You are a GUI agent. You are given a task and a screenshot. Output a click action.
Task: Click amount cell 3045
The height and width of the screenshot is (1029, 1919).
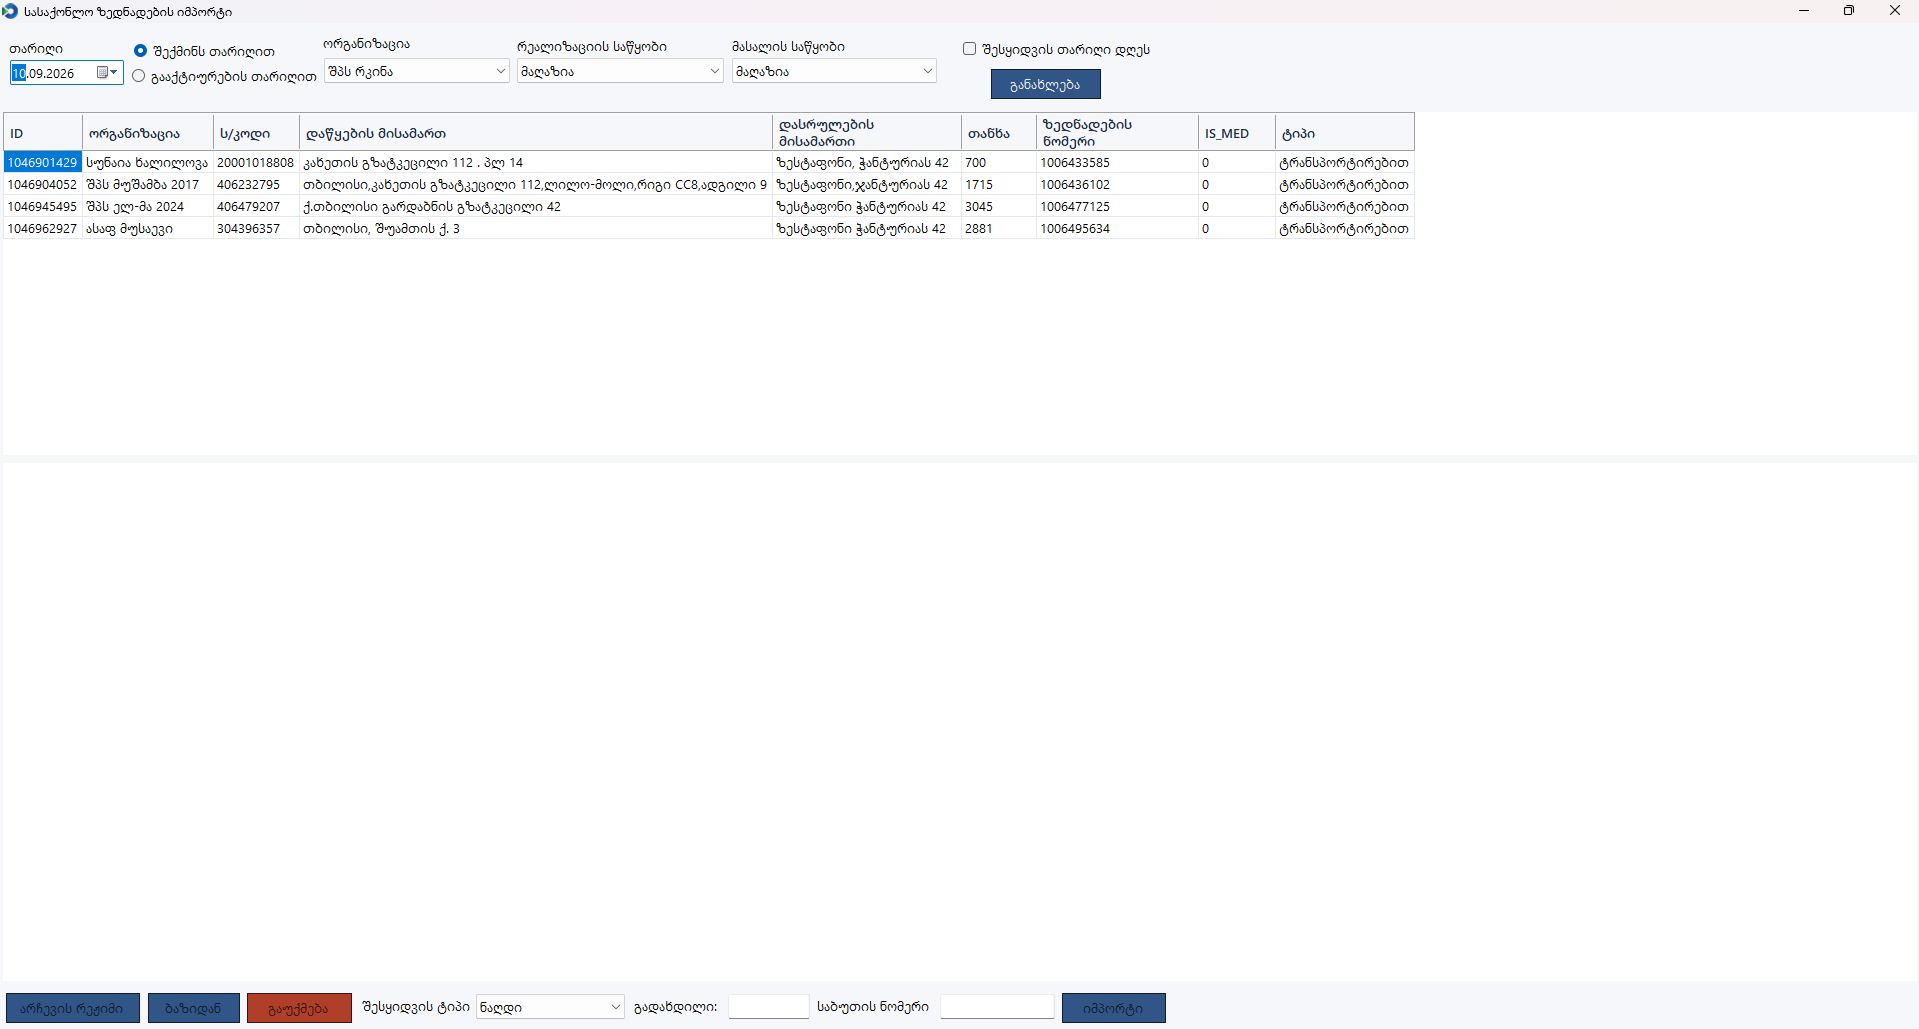998,206
